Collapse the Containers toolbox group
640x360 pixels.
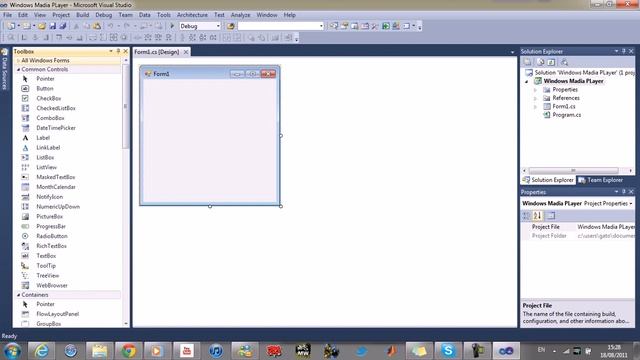click(x=18, y=295)
